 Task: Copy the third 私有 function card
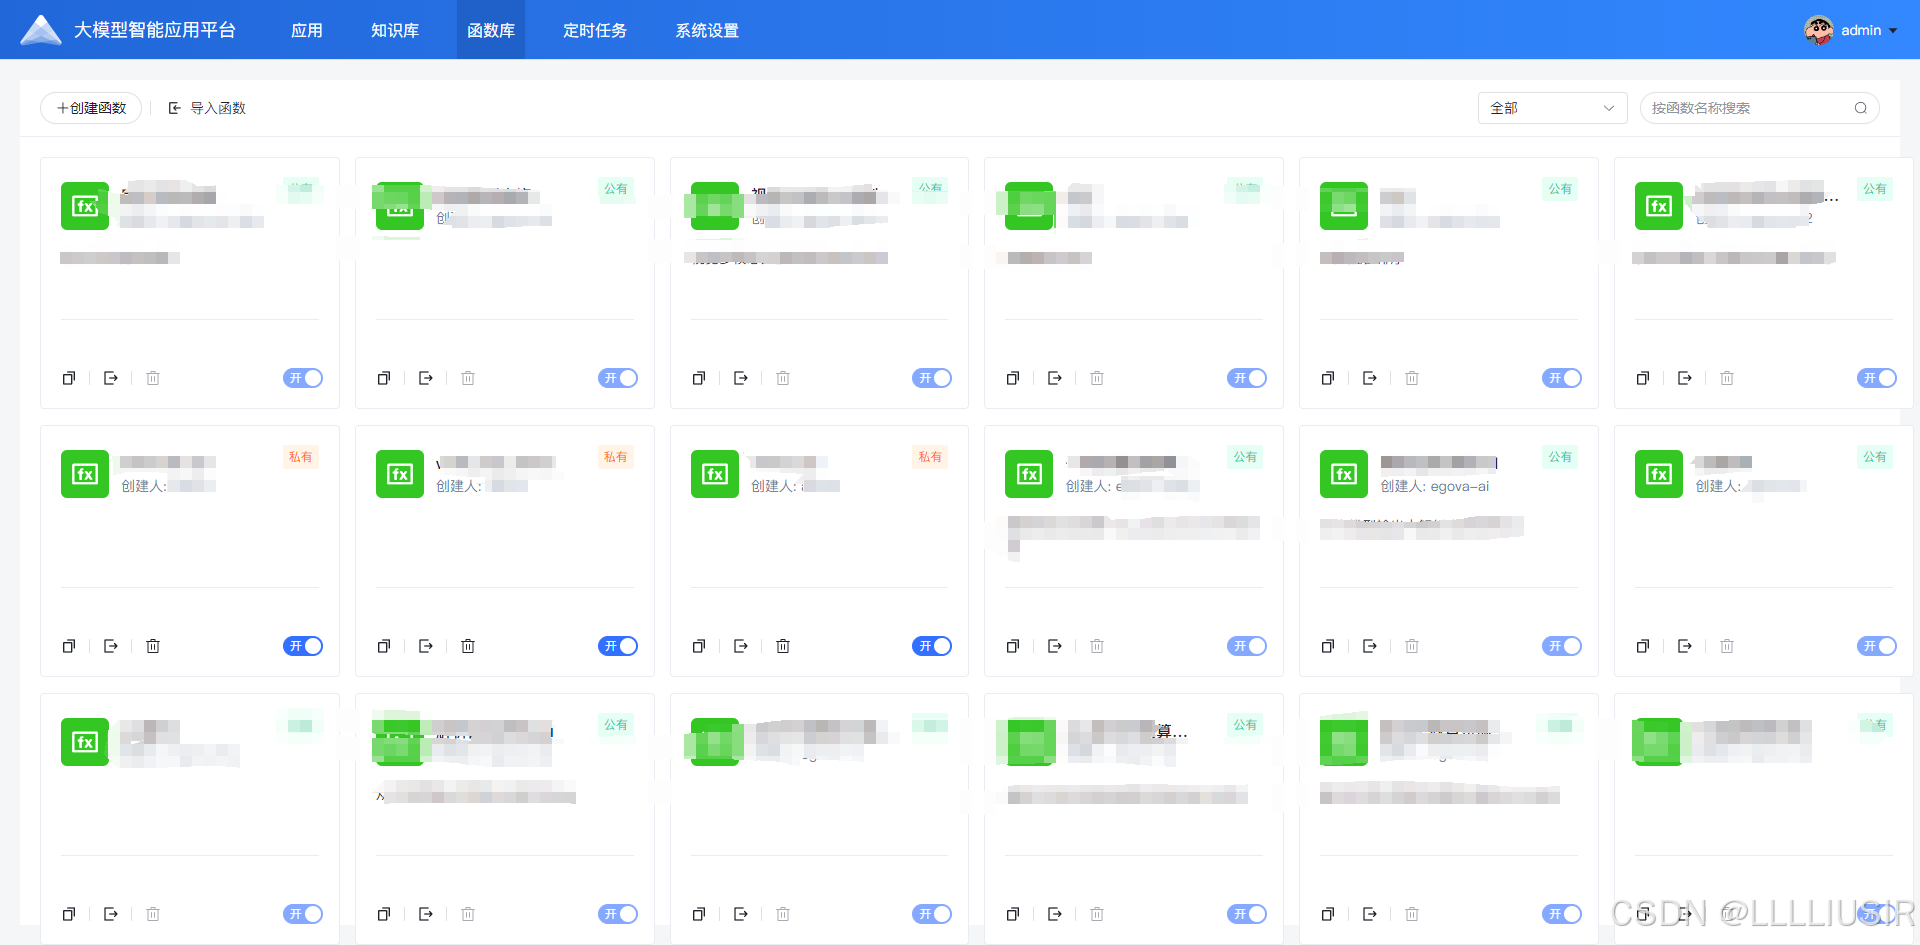(699, 646)
